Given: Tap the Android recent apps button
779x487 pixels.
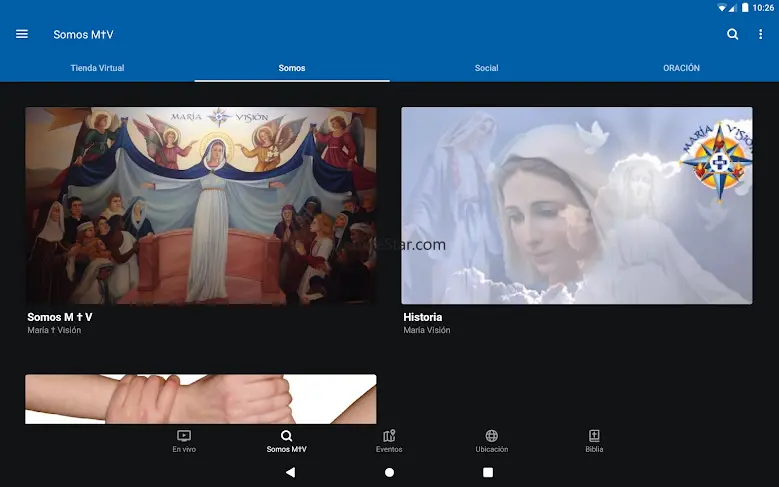Looking at the screenshot, I should pos(488,472).
